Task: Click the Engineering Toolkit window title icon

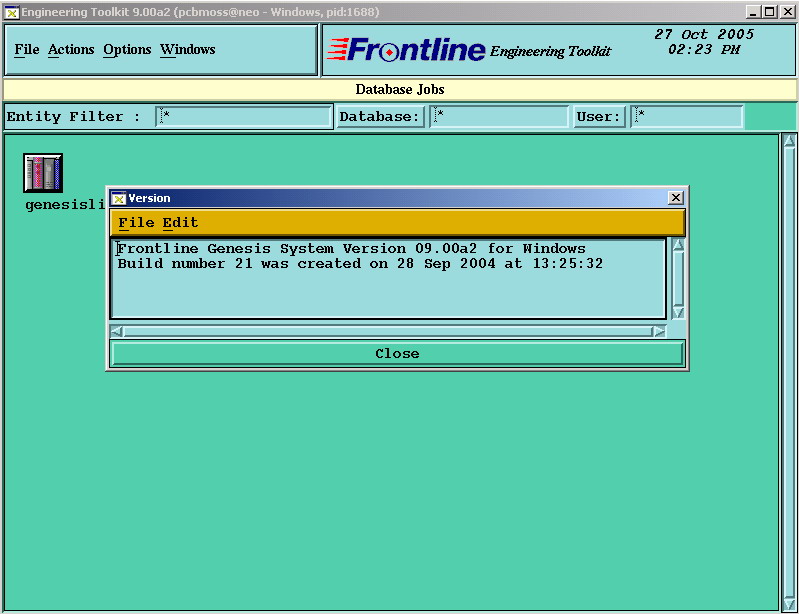Action: (11, 12)
